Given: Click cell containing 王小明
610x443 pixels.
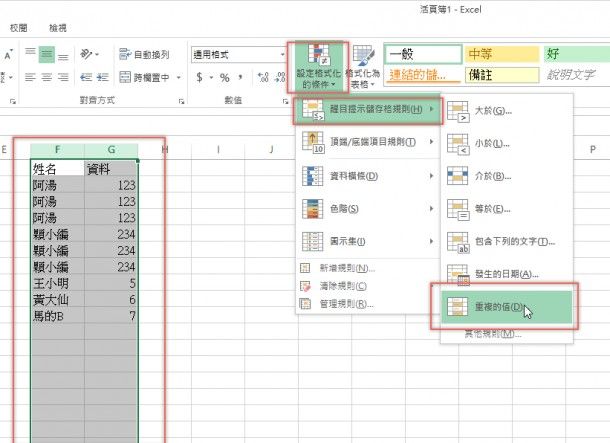Looking at the screenshot, I should click(x=57, y=283).
